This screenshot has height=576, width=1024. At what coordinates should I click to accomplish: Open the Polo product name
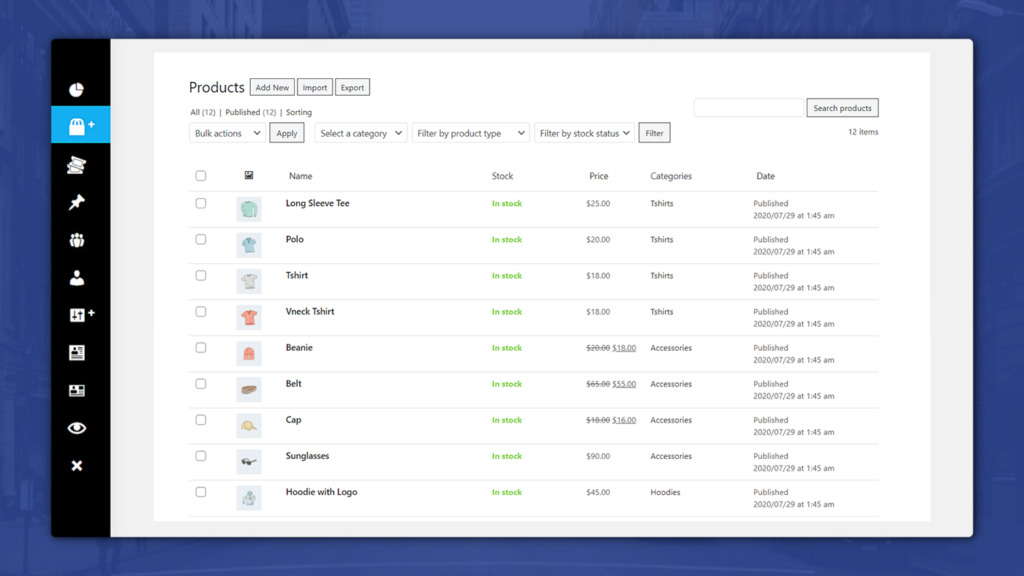point(295,239)
